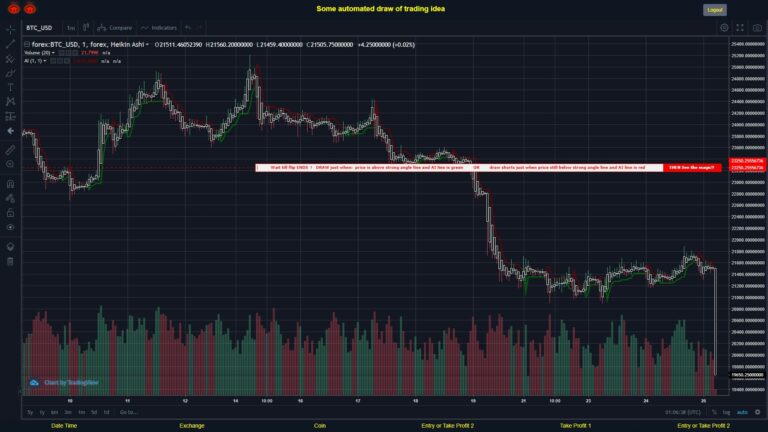Select the ruler measure tool
768x432 pixels.
coord(10,150)
